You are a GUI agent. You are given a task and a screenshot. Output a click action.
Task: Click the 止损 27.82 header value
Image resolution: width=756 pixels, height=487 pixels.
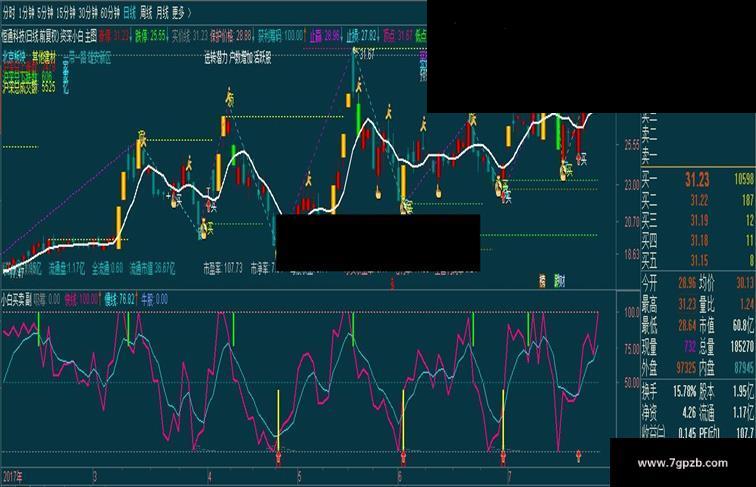pyautogui.click(x=361, y=36)
